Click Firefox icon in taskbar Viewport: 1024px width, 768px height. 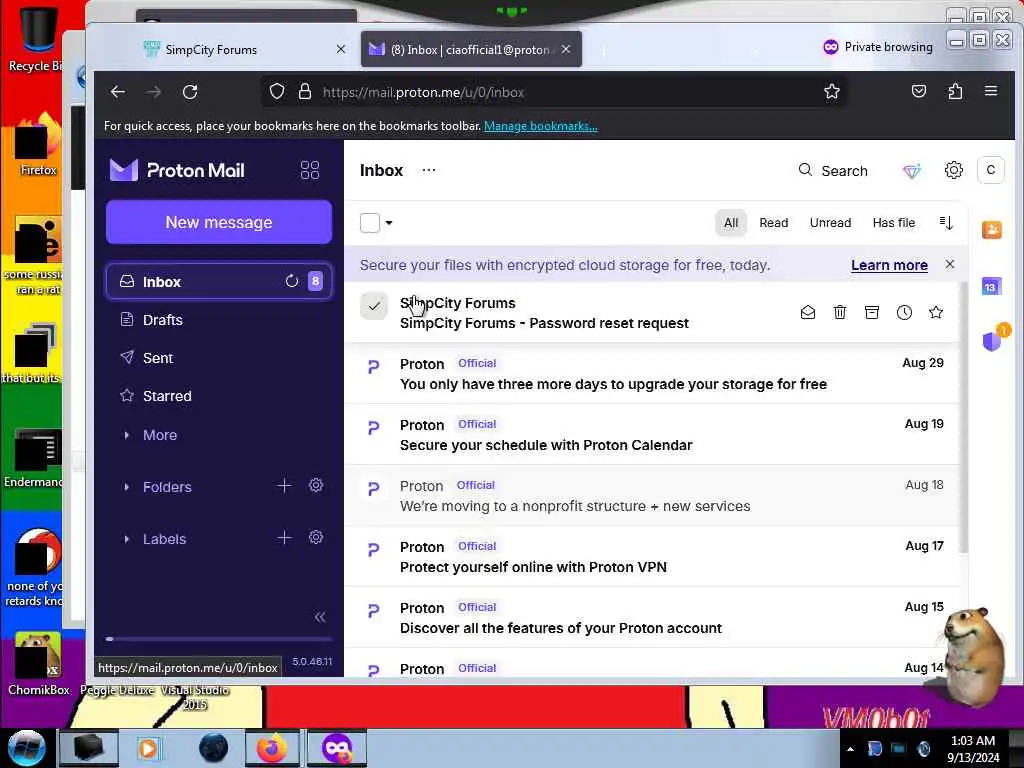(x=272, y=748)
